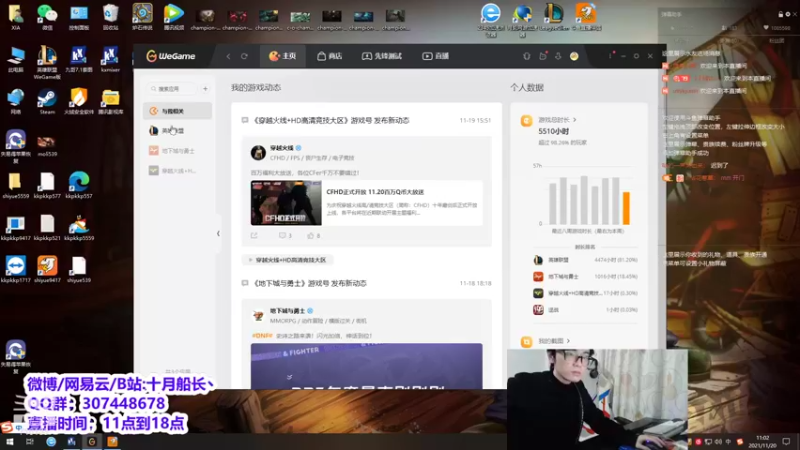
Task: Open the CFHD正式开放 post thumbnail
Action: (x=286, y=203)
